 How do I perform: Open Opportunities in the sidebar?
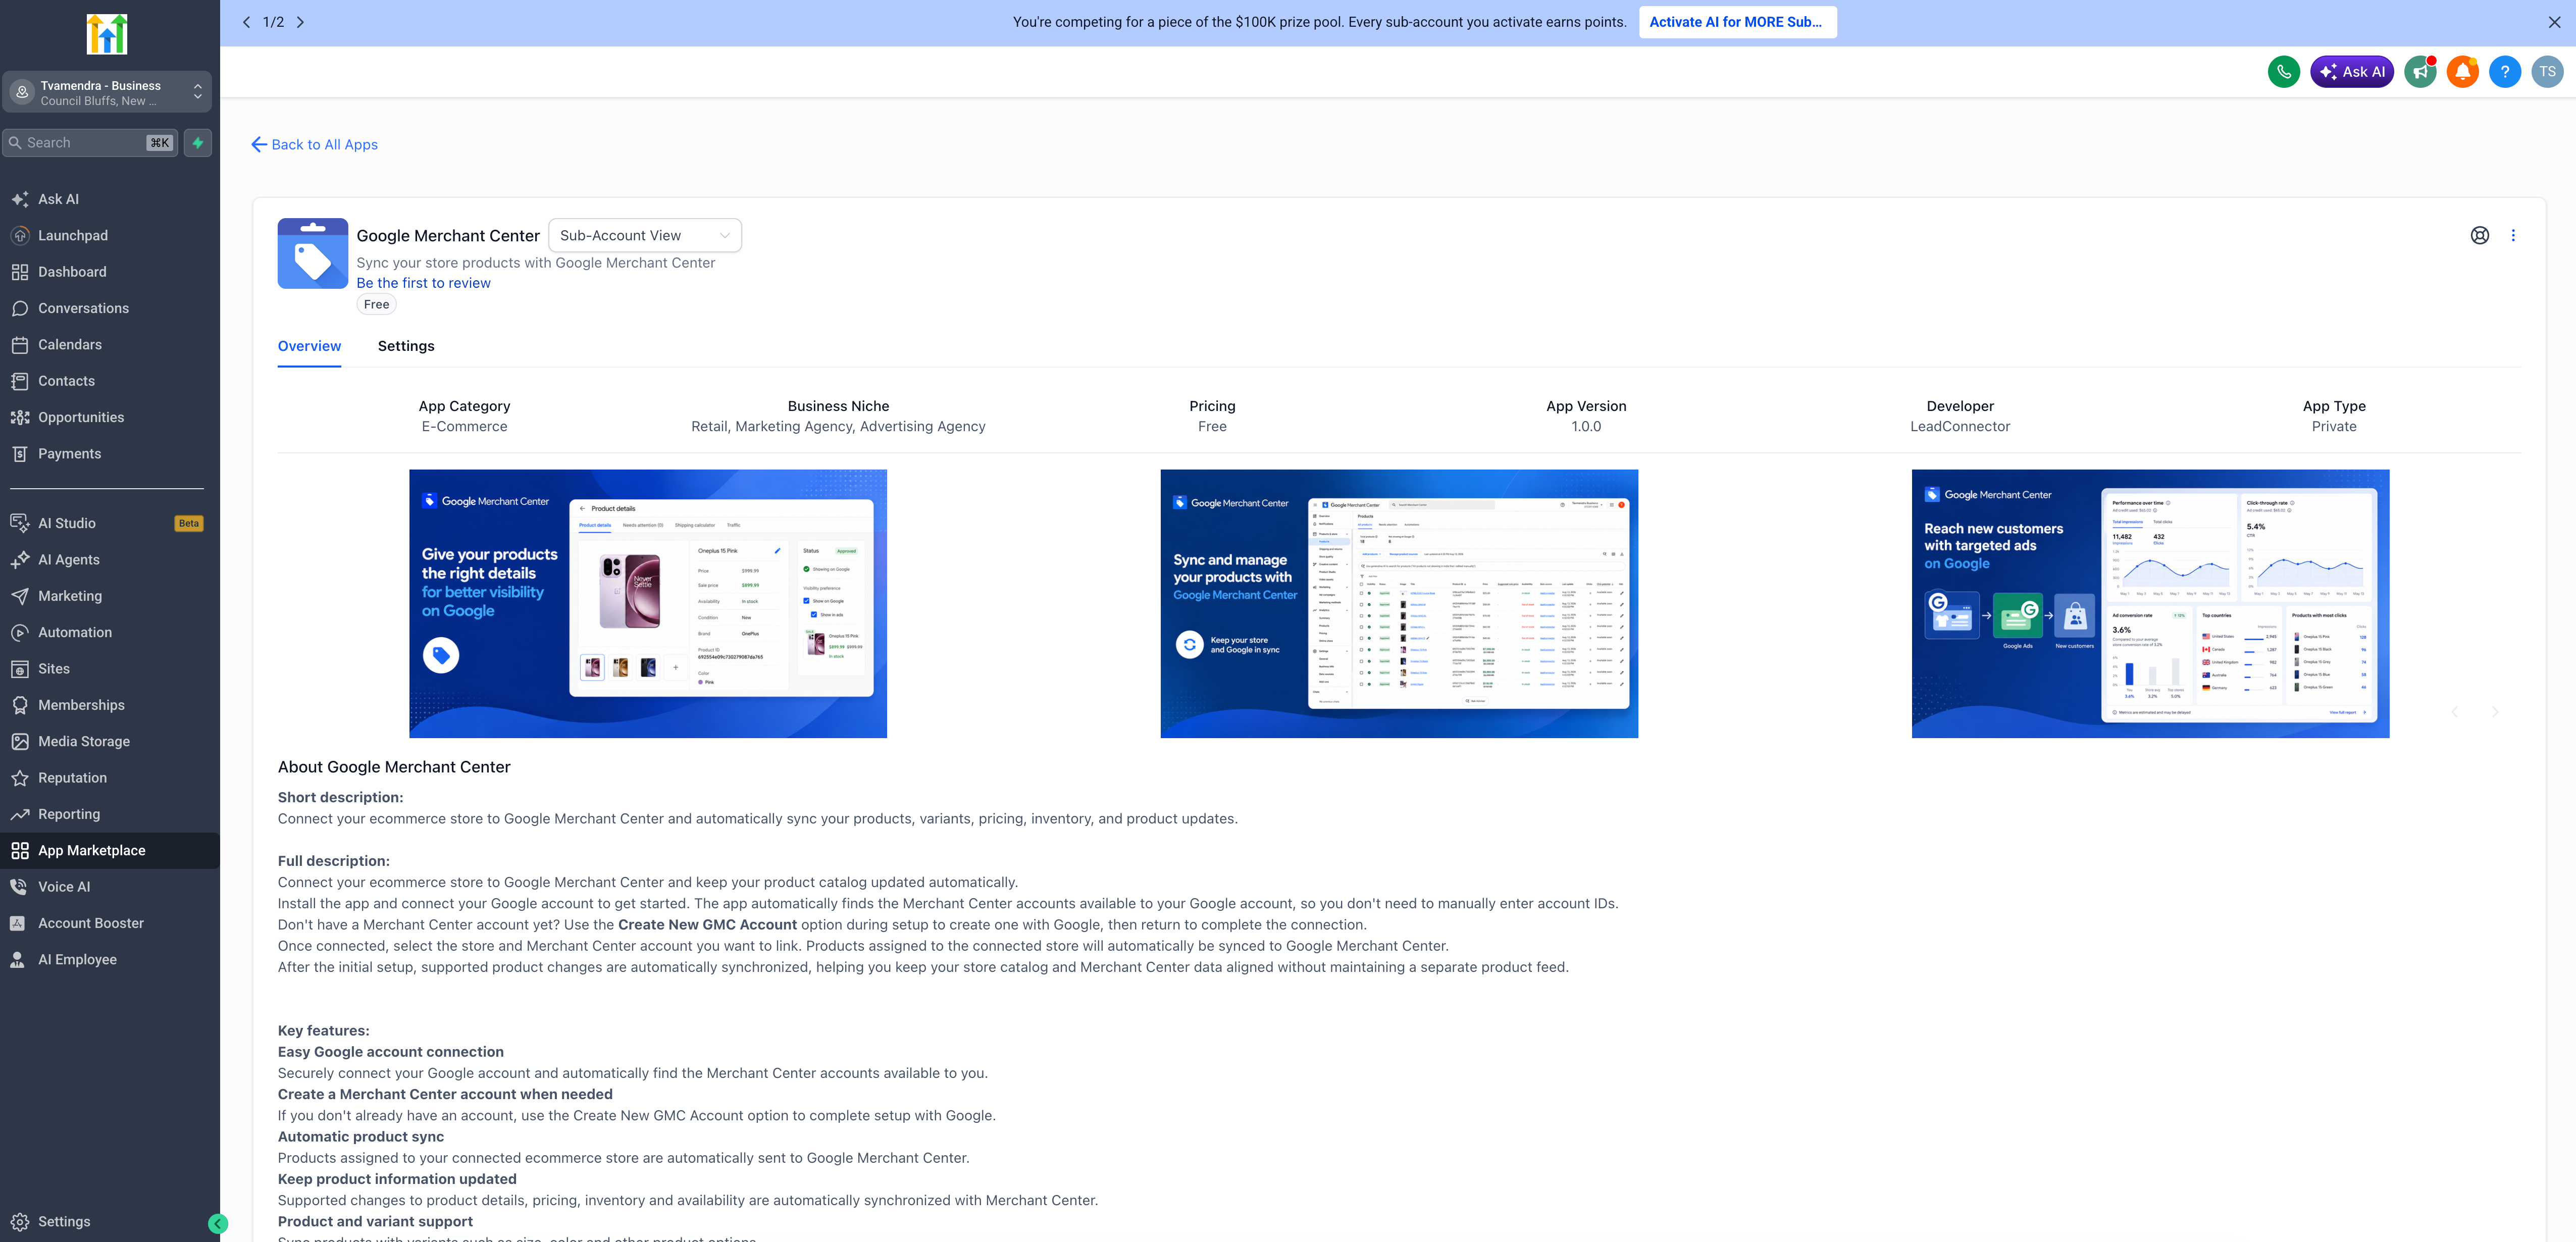[x=110, y=417]
